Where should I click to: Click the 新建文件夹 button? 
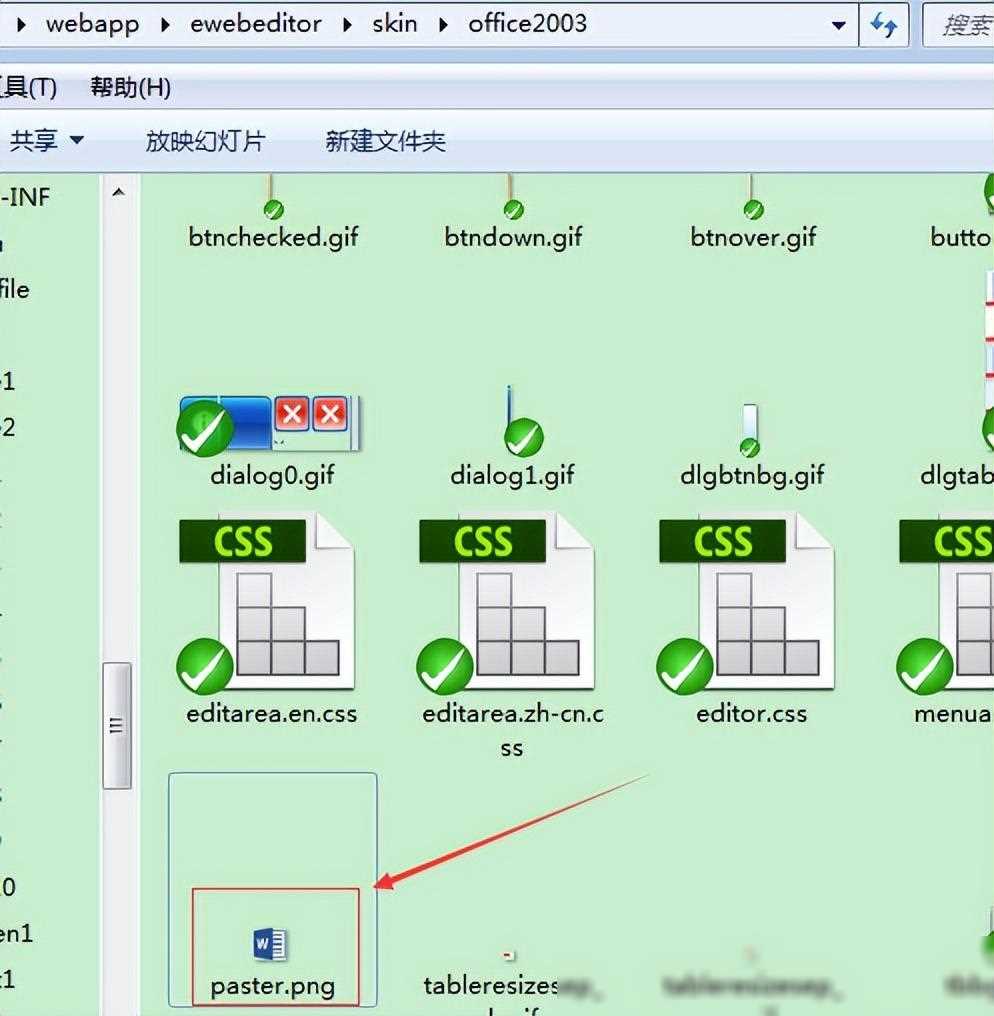[x=385, y=141]
